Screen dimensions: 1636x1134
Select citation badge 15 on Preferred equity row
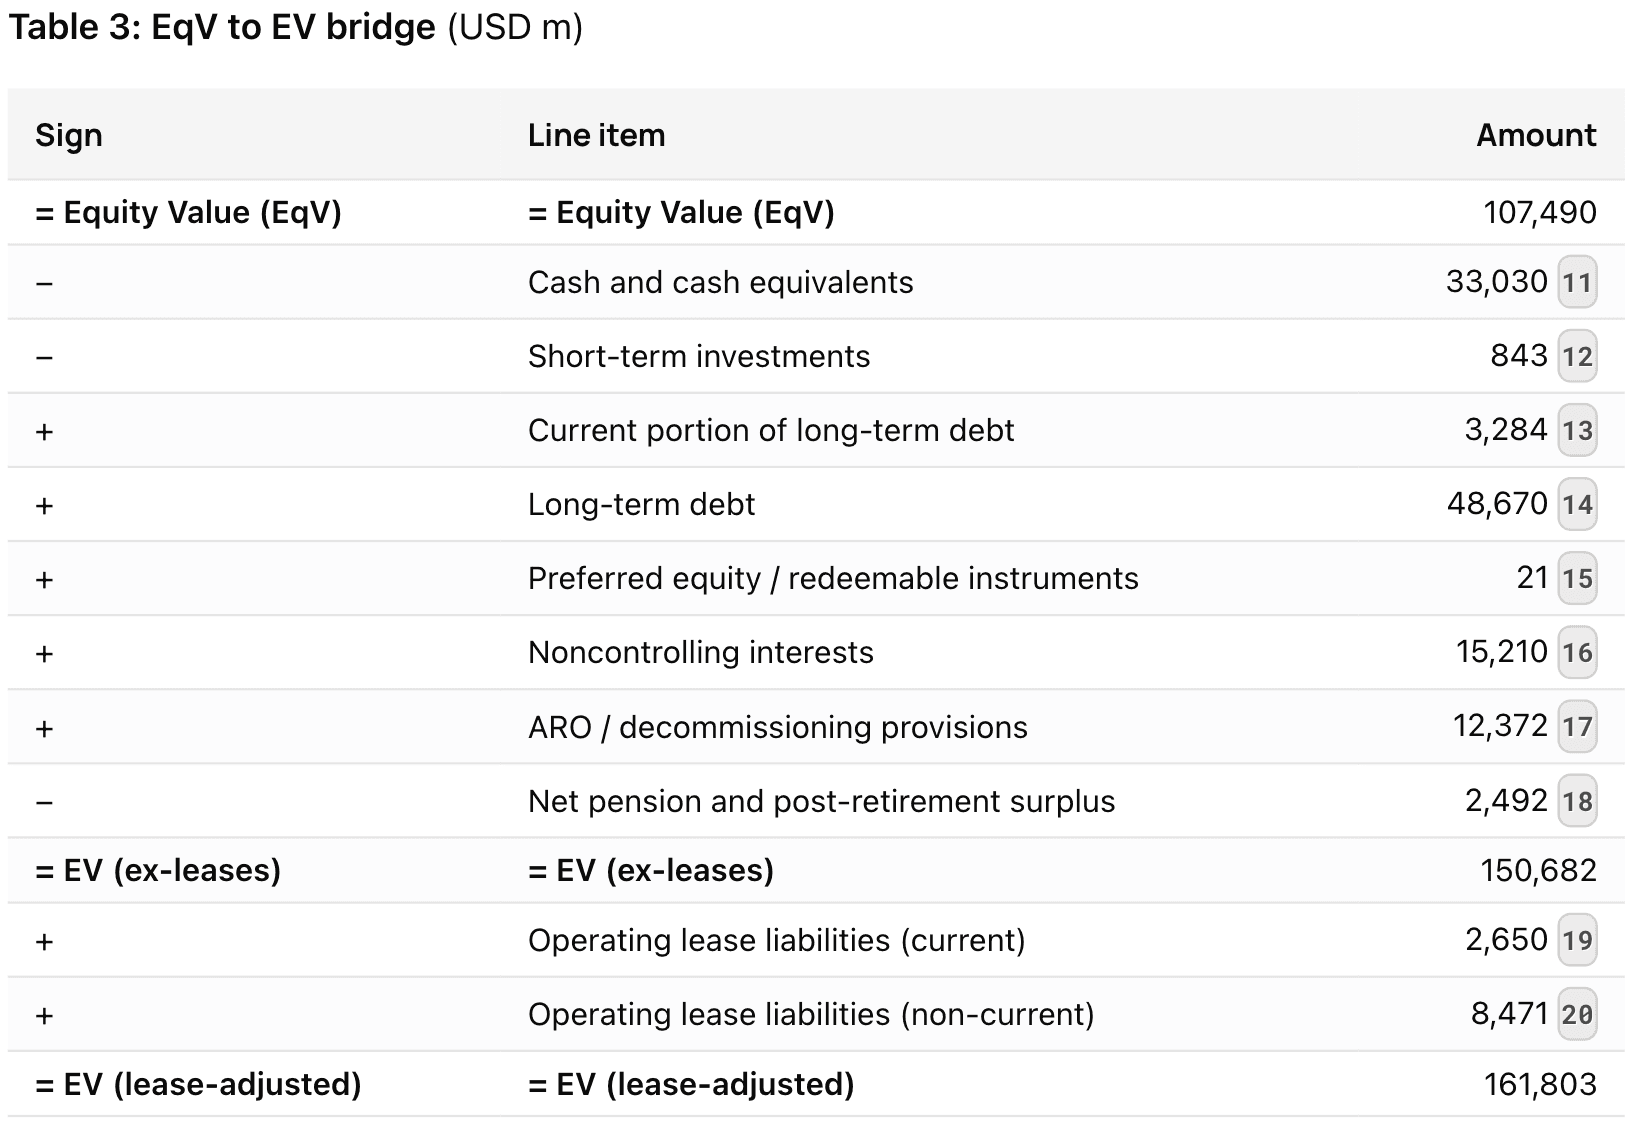(x=1577, y=579)
